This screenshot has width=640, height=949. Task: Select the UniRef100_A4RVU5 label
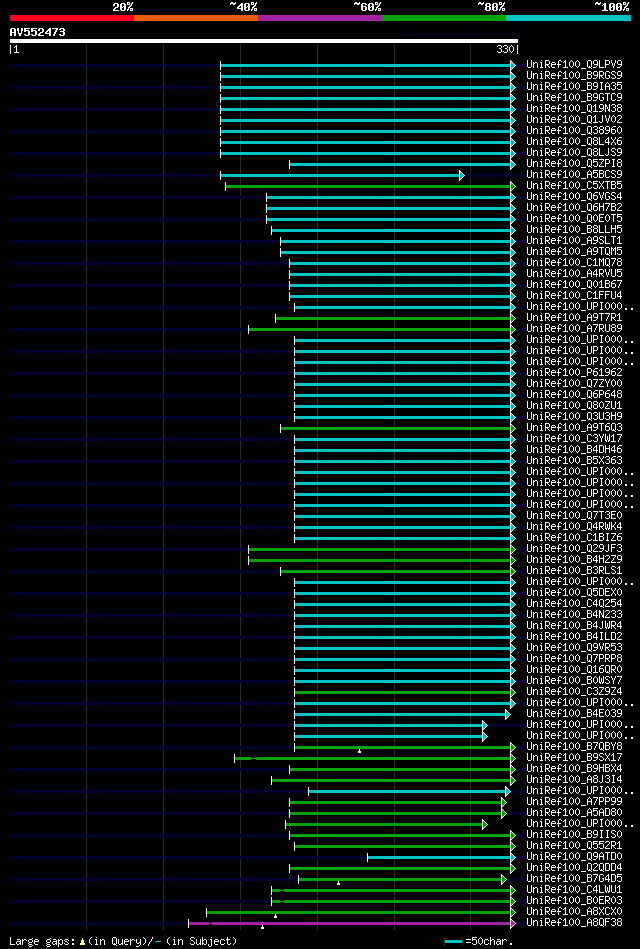574,274
